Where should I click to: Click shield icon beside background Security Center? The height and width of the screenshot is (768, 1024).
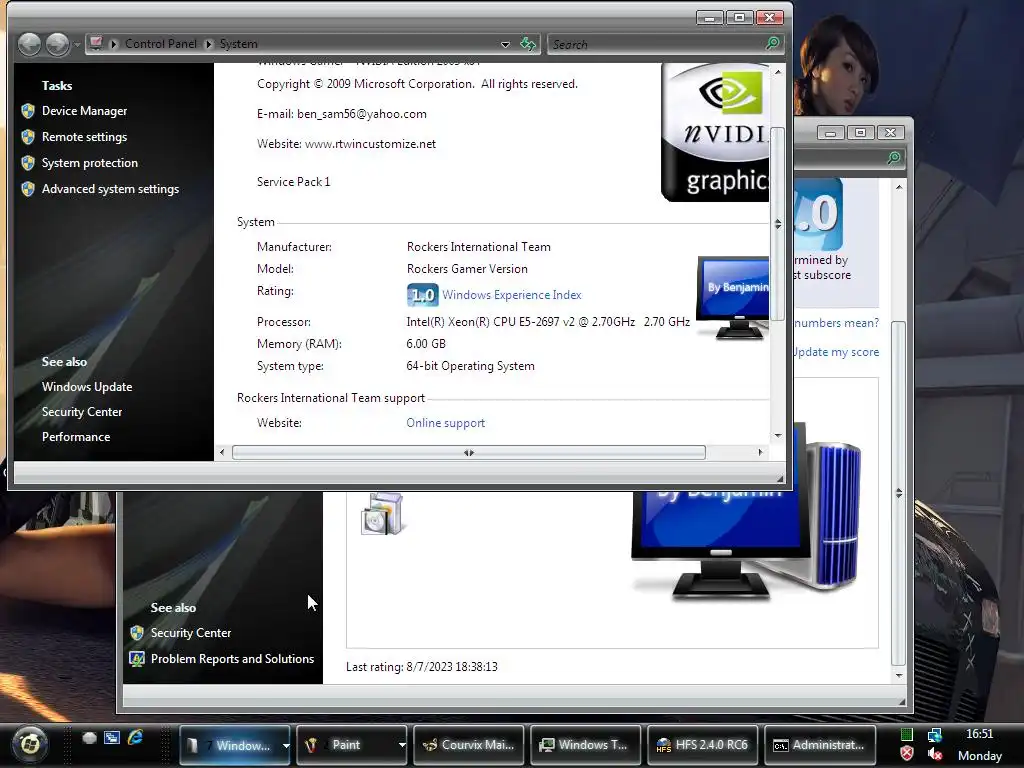pyautogui.click(x=136, y=633)
